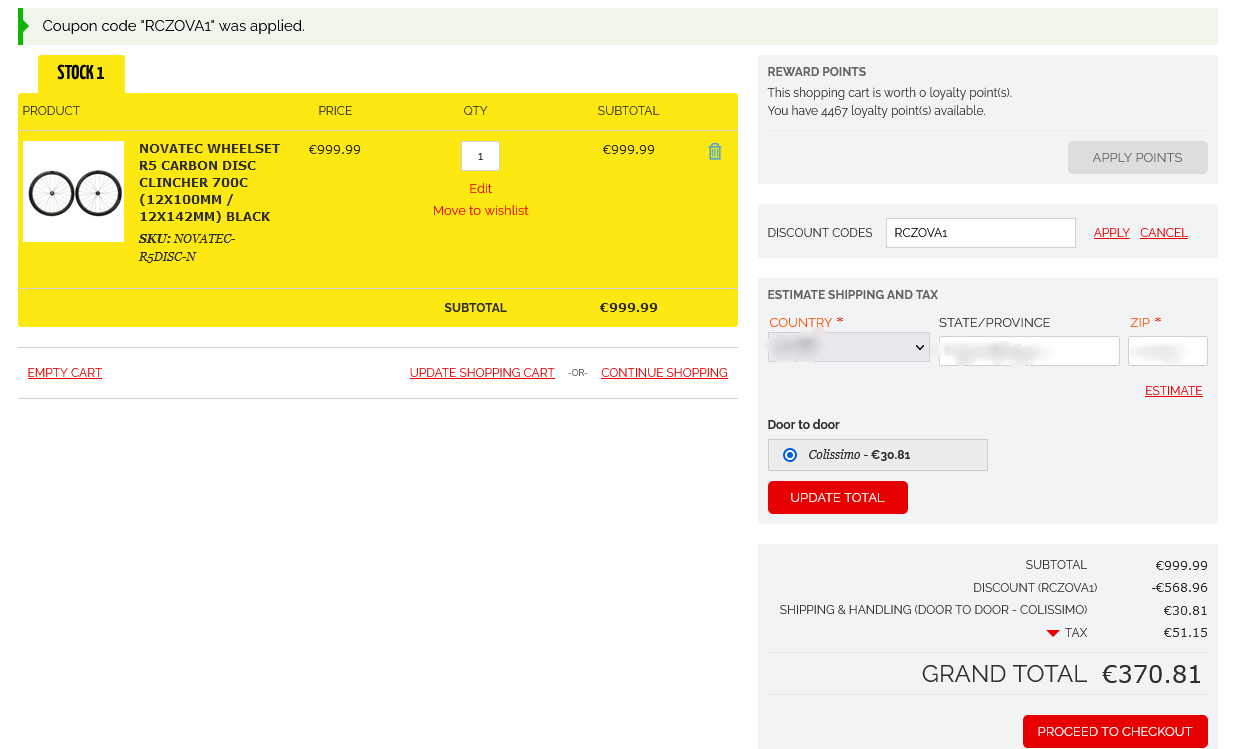Apply the discount code
Viewport: 1236px width, 749px height.
point(1111,233)
